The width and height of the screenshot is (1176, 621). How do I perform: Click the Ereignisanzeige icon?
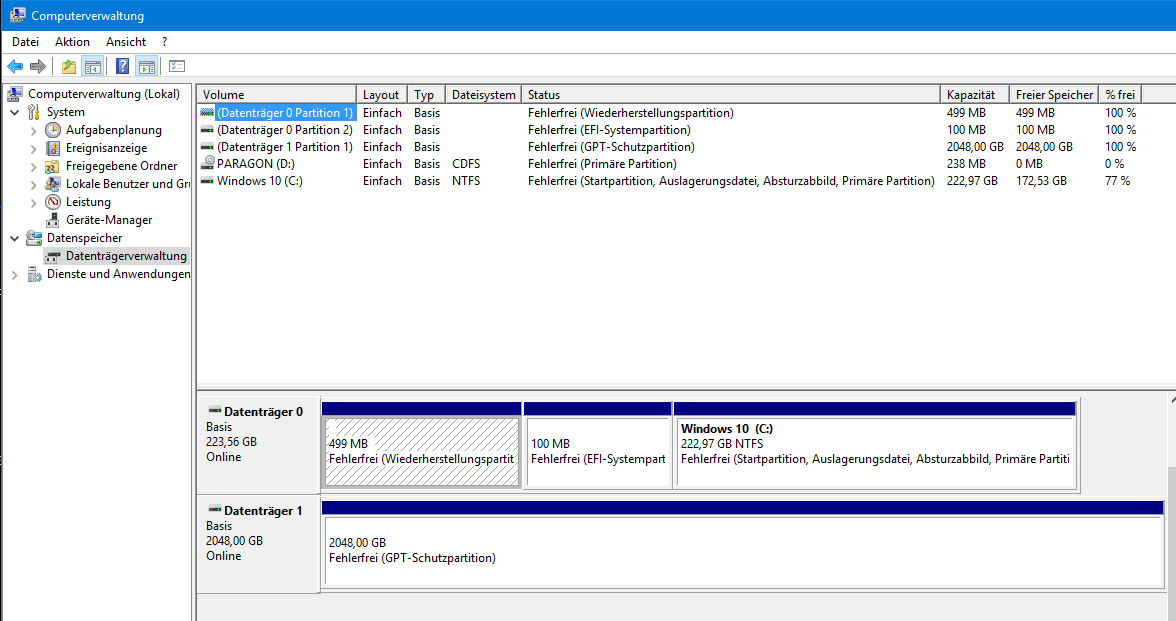coord(52,148)
